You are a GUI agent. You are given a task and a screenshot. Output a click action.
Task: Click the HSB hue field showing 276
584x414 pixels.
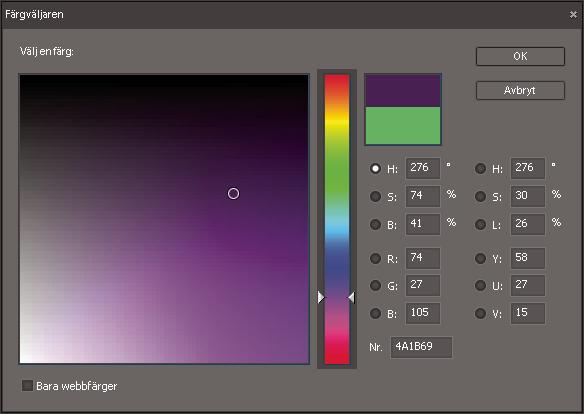click(423, 168)
